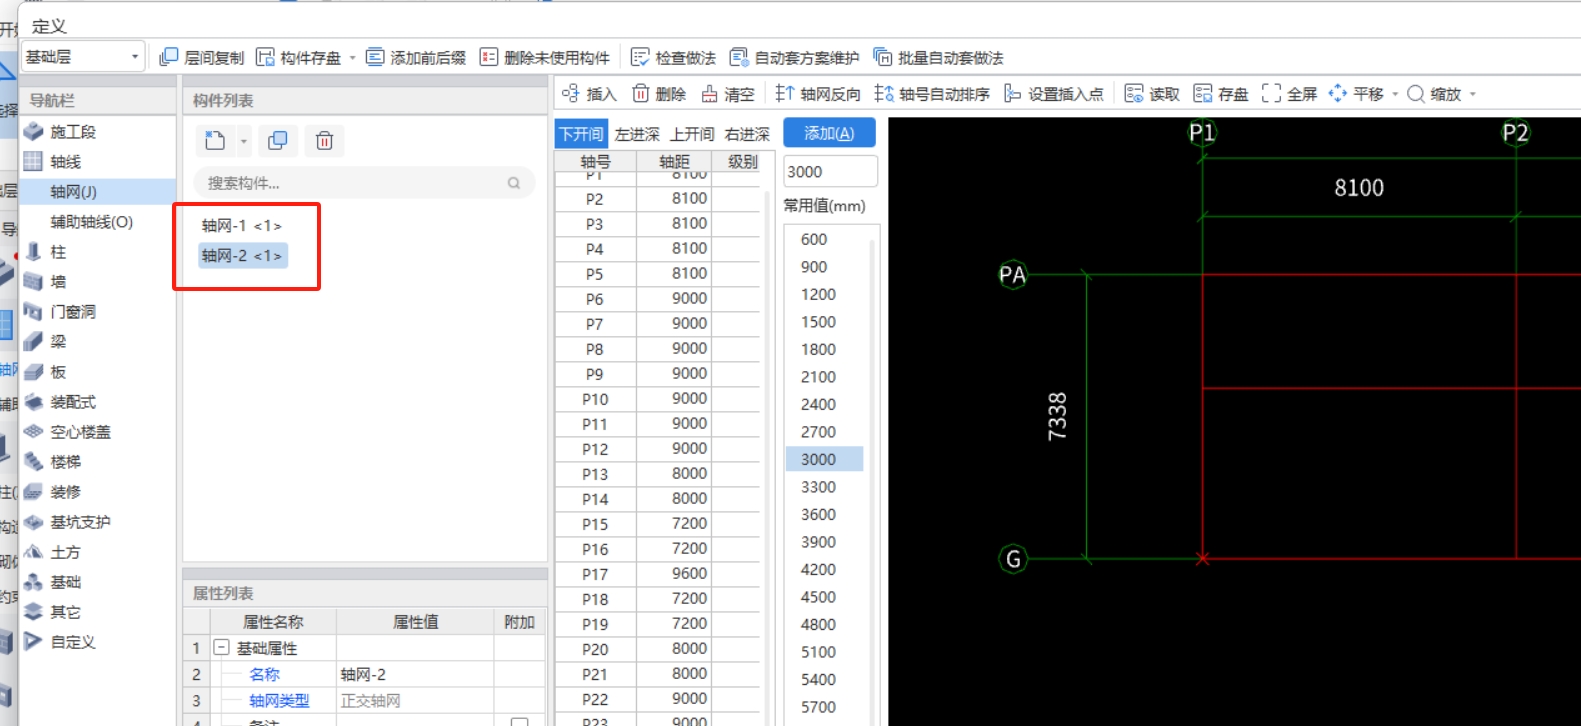The height and width of the screenshot is (726, 1581).
Task: Open the 平移 dropdown arrow
Action: 1395,94
